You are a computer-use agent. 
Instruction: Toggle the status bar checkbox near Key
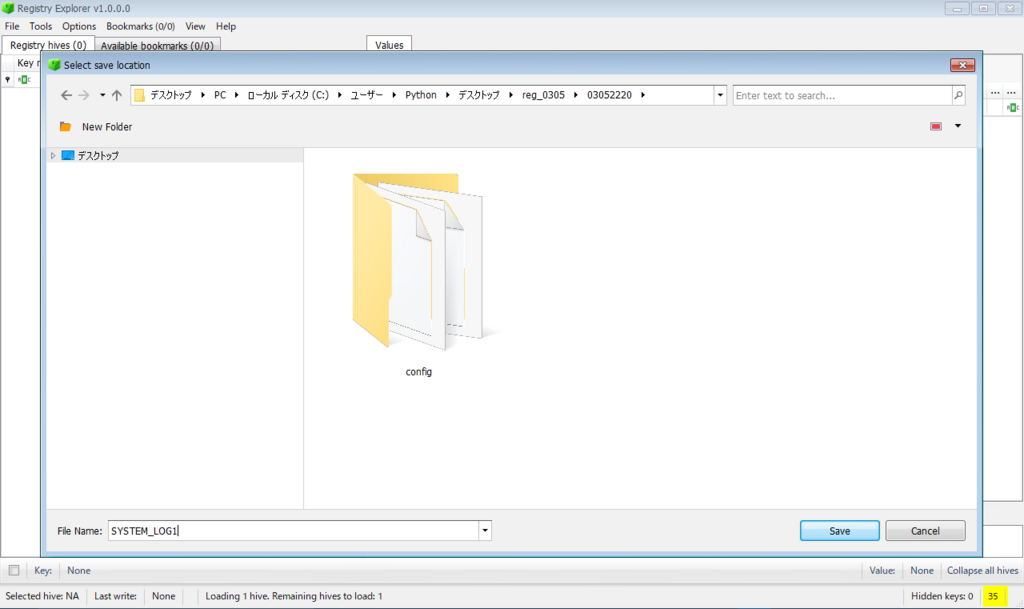tap(14, 570)
